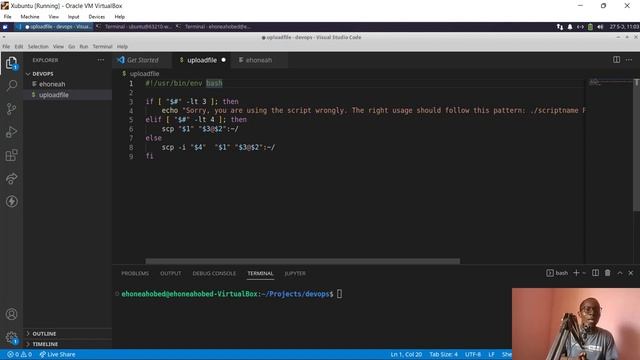Kill the terminal with trash icon
The height and width of the screenshot is (360, 640).
pyautogui.click(x=607, y=273)
